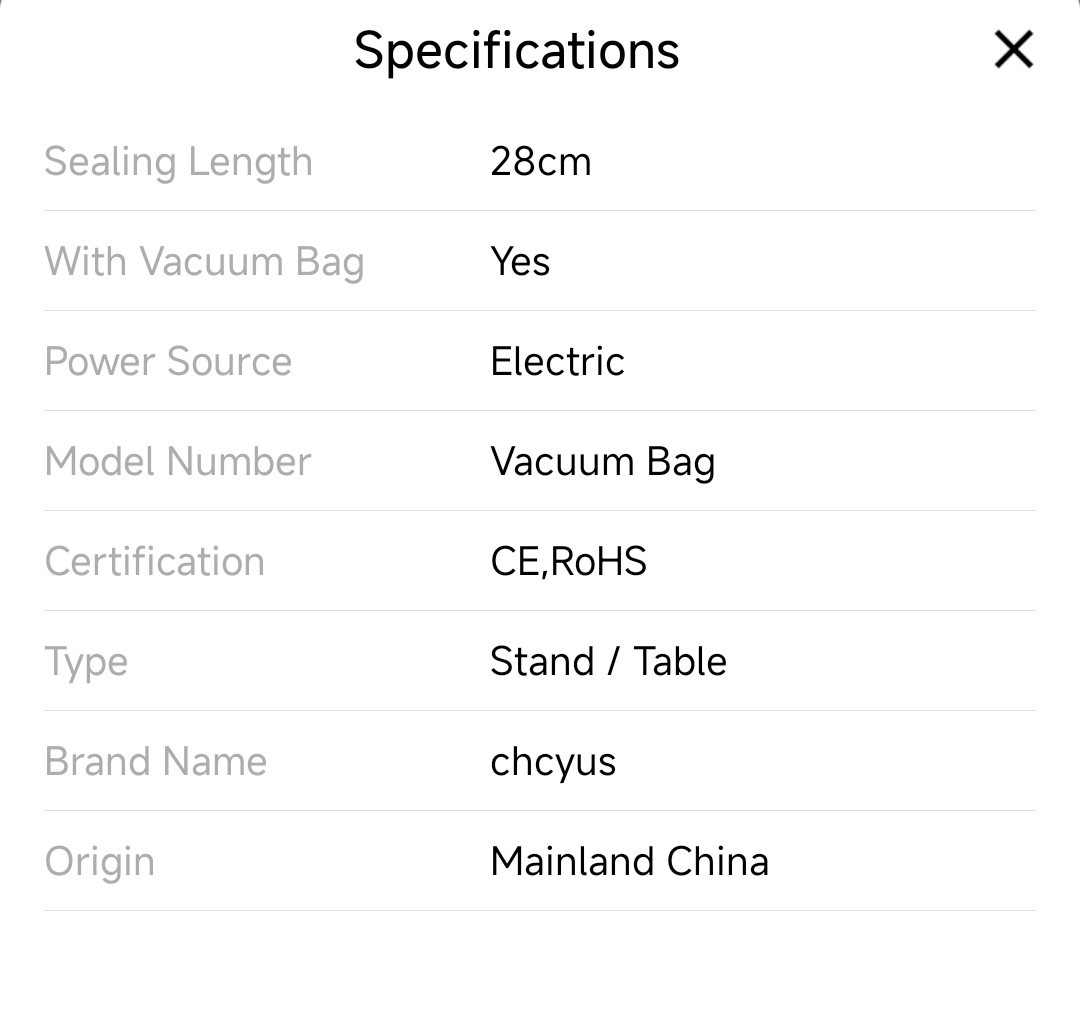This screenshot has width=1080, height=1027.
Task: Tap the Specifications title
Action: coord(516,50)
